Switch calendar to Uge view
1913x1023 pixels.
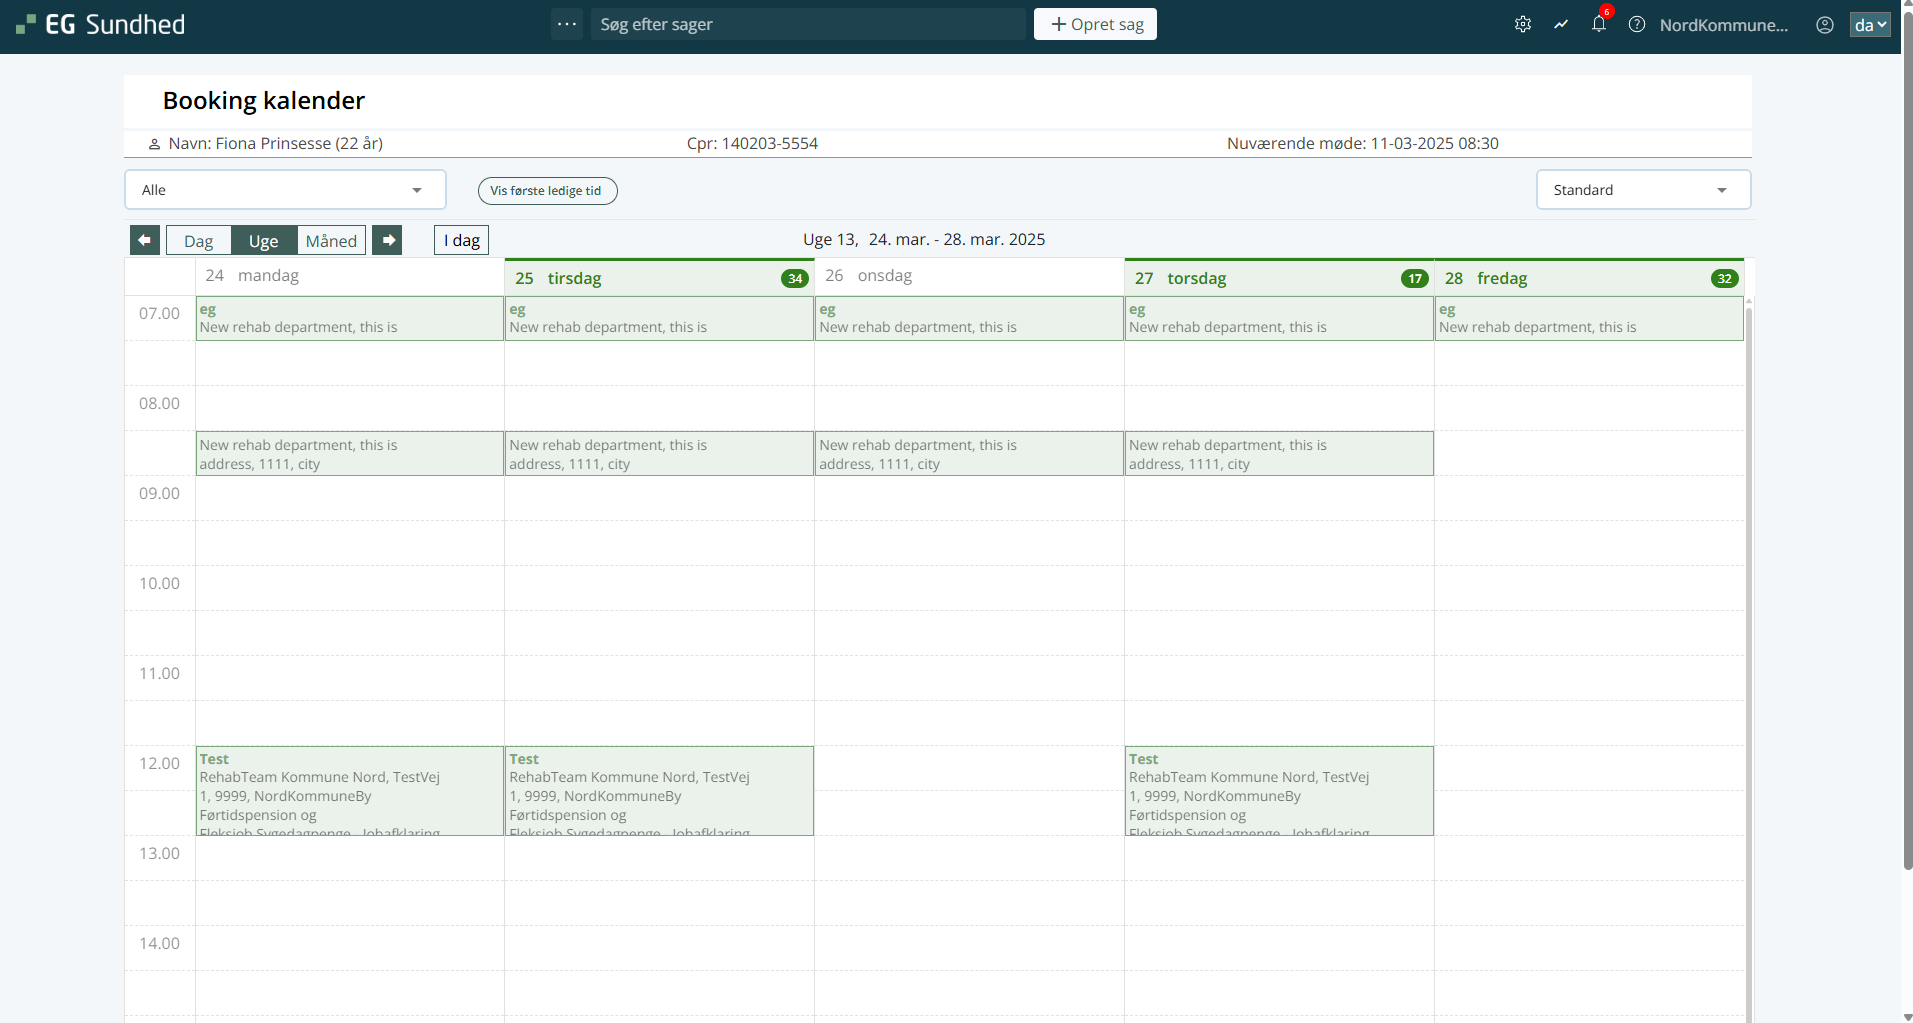[x=264, y=241]
